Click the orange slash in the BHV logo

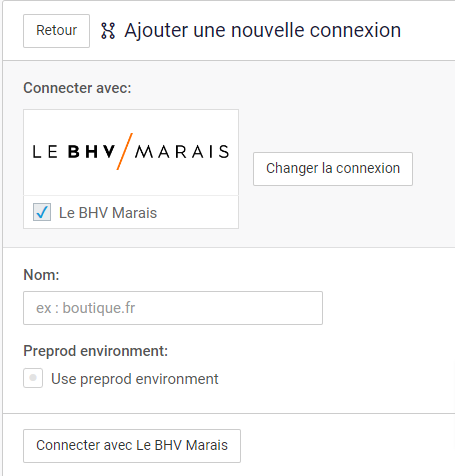click(x=124, y=151)
